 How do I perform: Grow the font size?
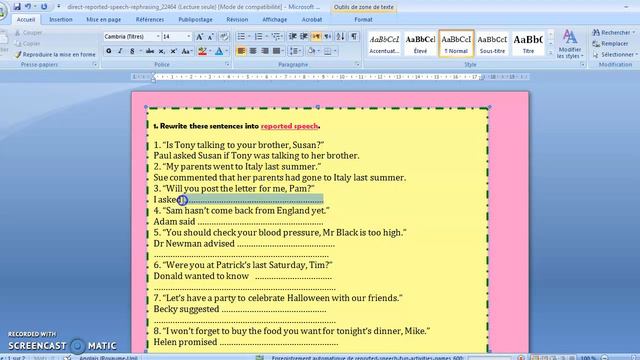click(x=200, y=37)
